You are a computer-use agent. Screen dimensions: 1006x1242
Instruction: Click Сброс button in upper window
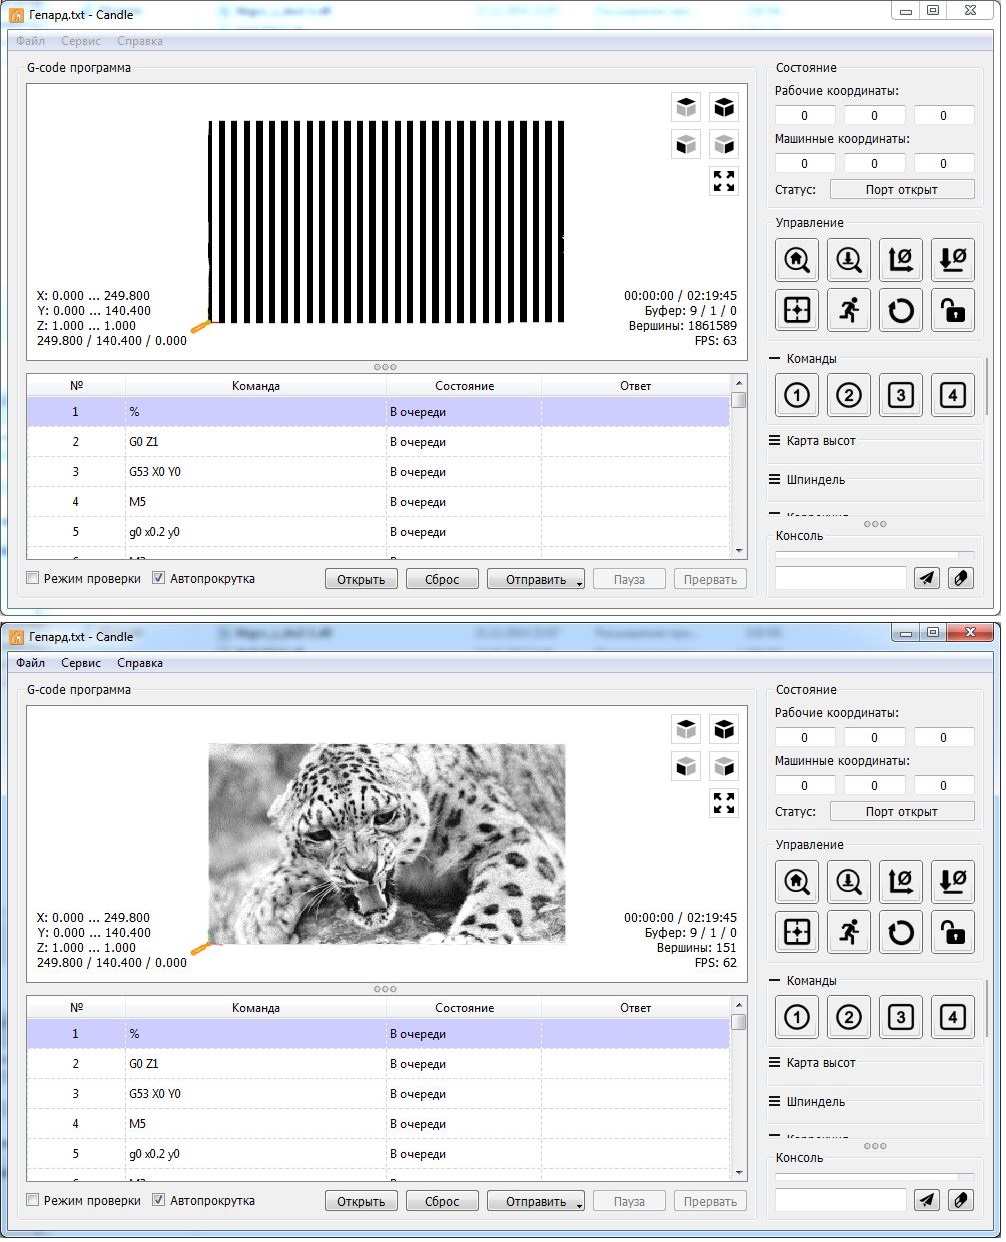(442, 579)
